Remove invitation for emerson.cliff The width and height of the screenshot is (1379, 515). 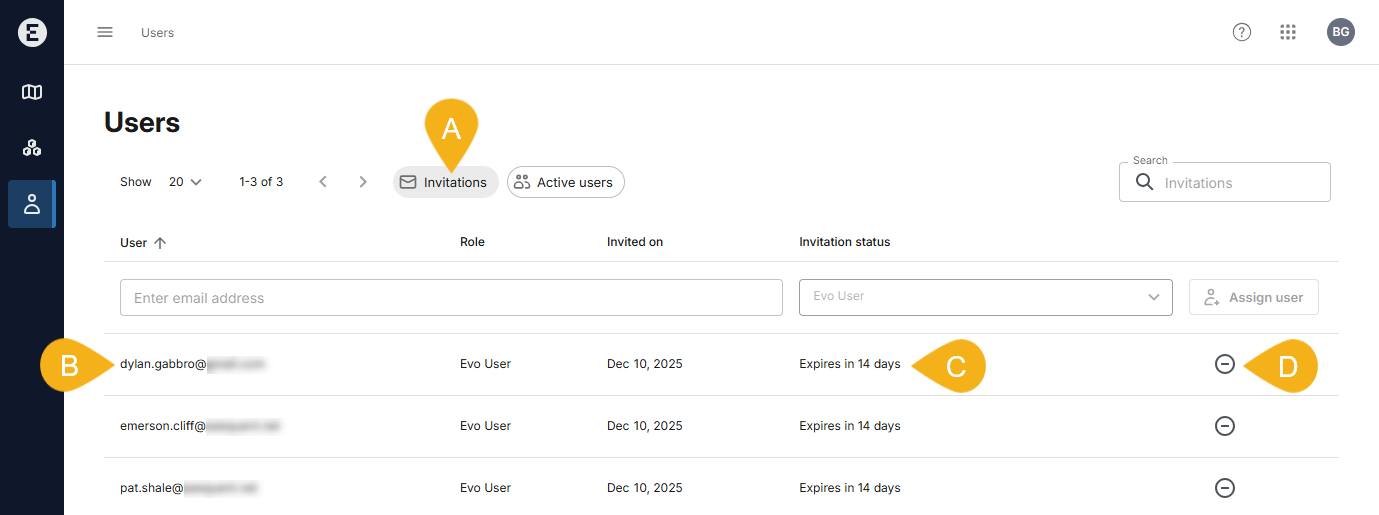click(x=1224, y=426)
